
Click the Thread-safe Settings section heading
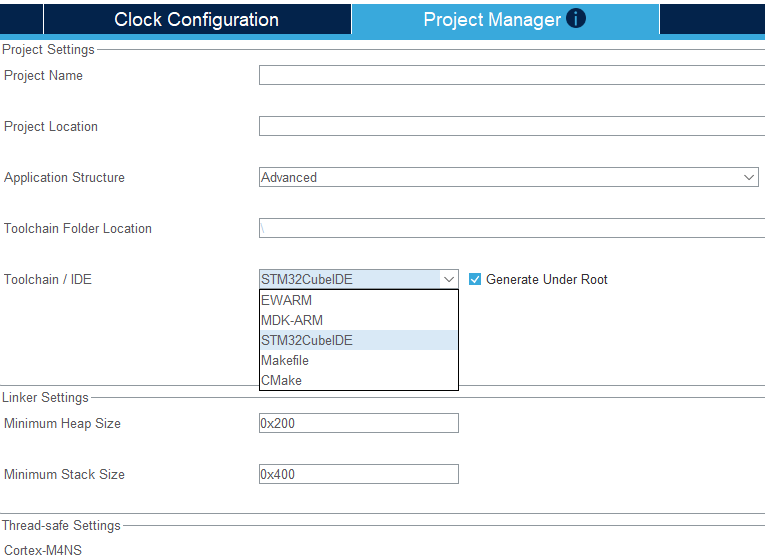pyautogui.click(x=61, y=525)
